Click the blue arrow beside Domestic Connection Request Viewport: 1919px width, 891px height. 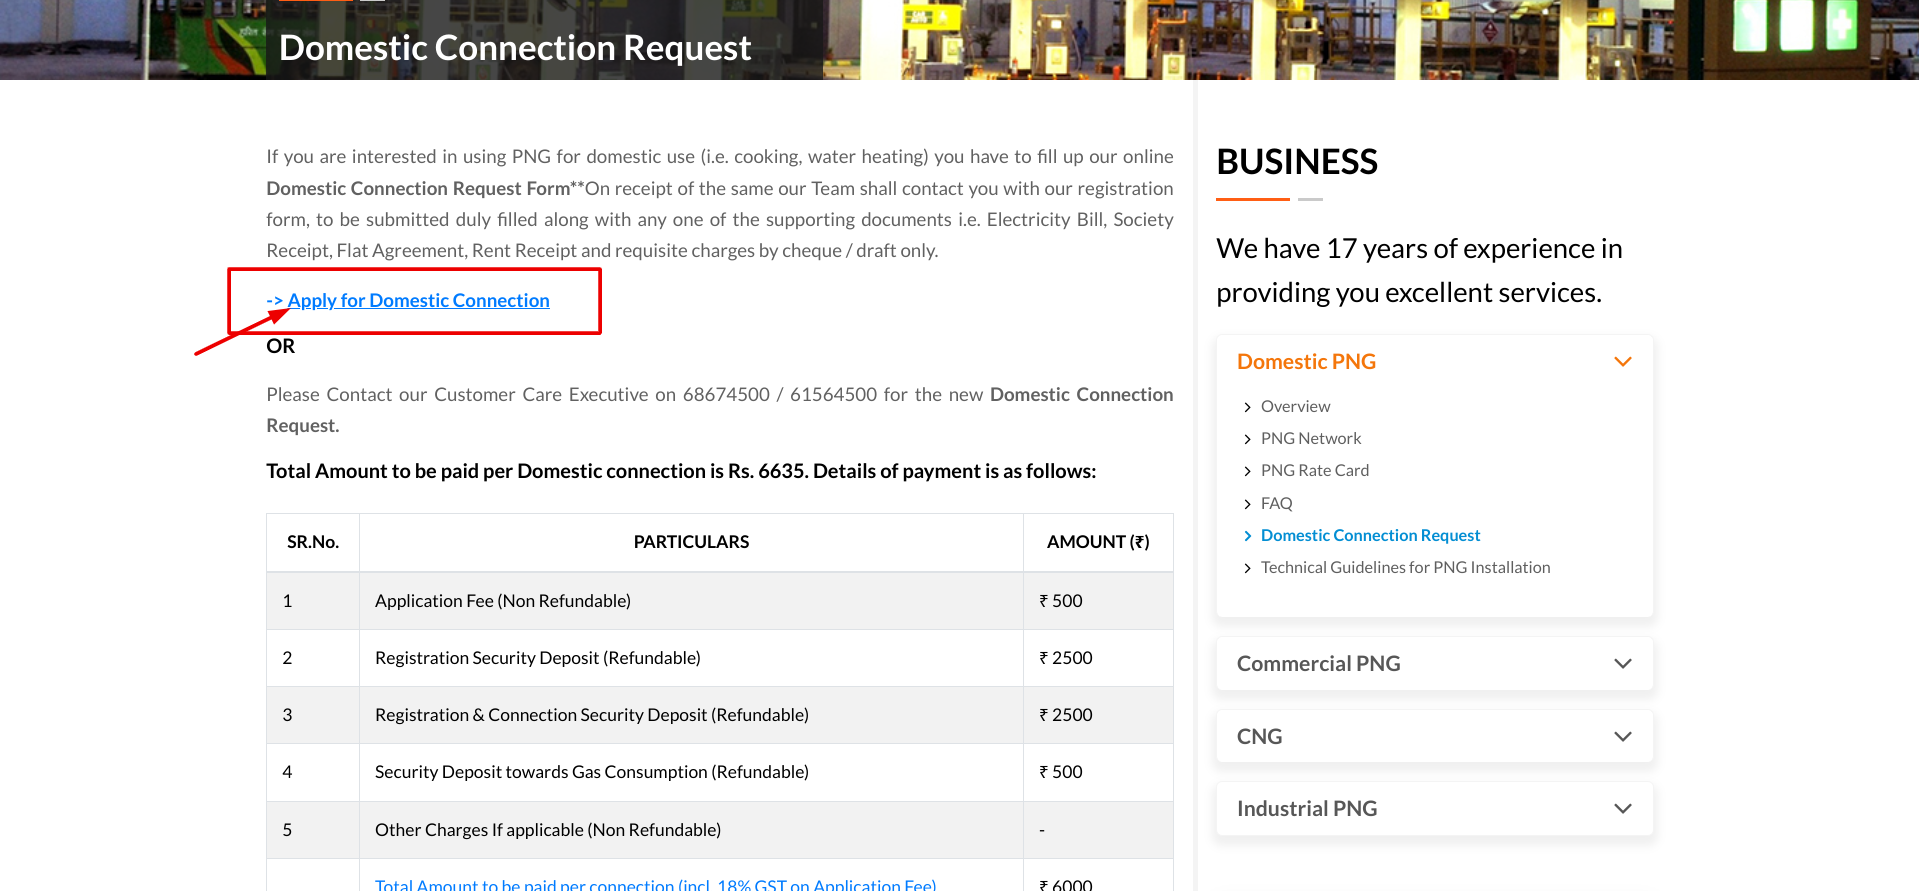click(1247, 536)
